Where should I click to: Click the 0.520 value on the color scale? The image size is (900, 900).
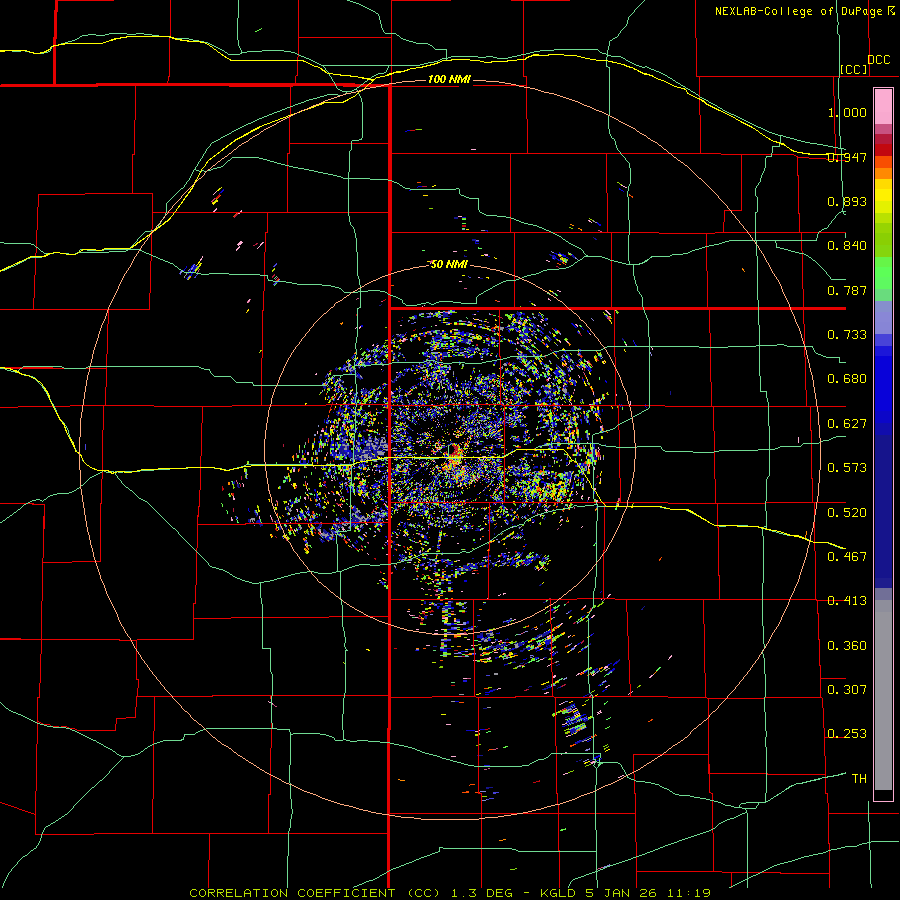pyautogui.click(x=847, y=513)
